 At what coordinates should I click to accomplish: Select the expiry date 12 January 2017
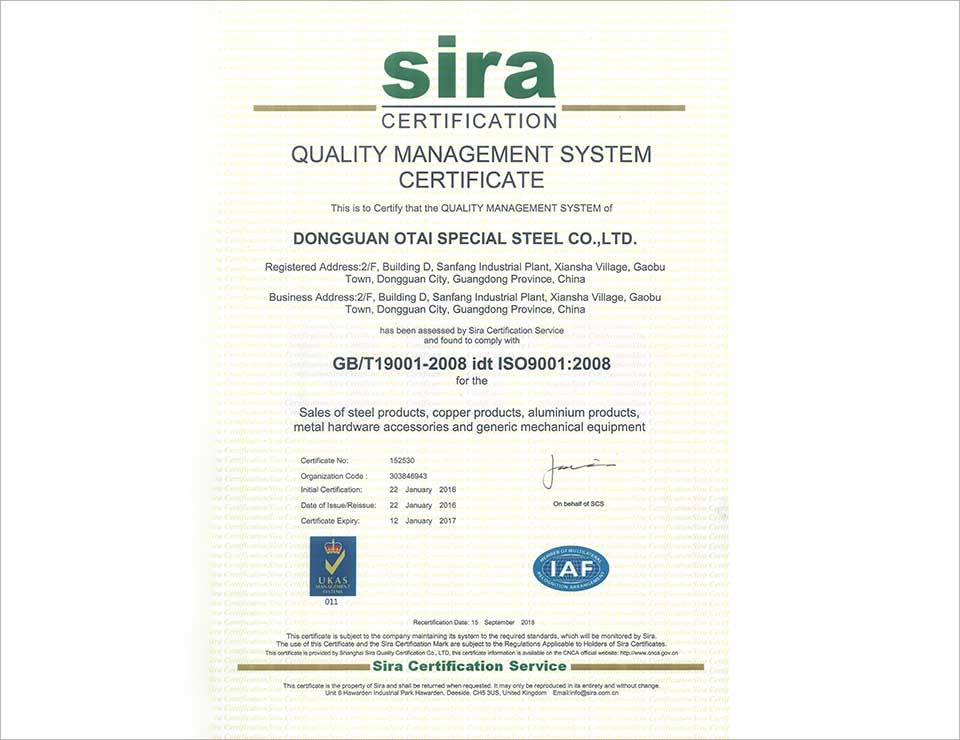click(422, 521)
